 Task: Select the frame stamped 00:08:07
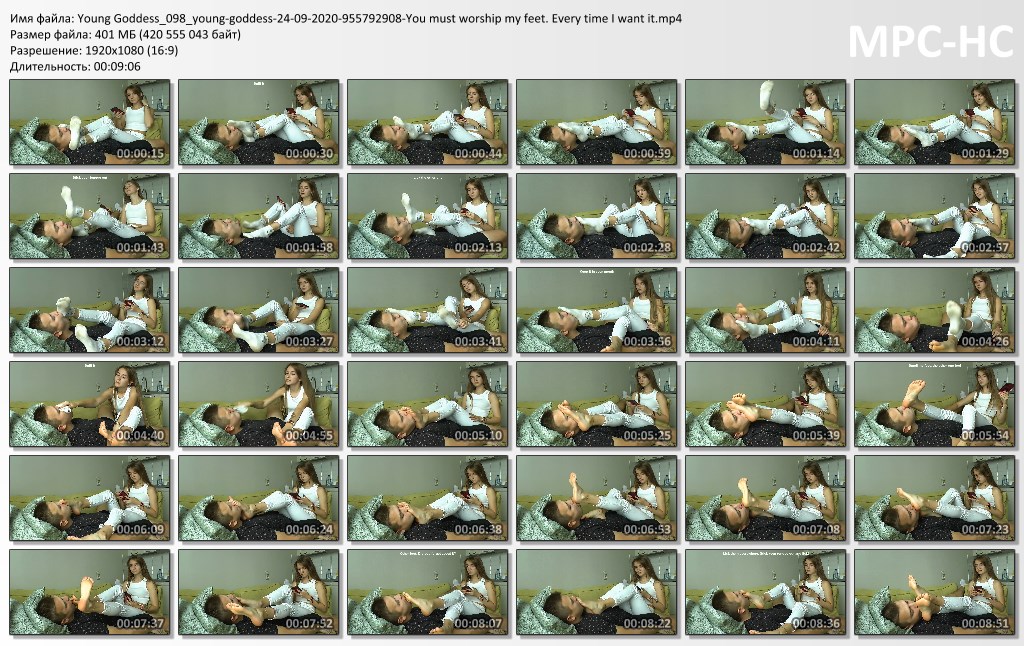[428, 592]
